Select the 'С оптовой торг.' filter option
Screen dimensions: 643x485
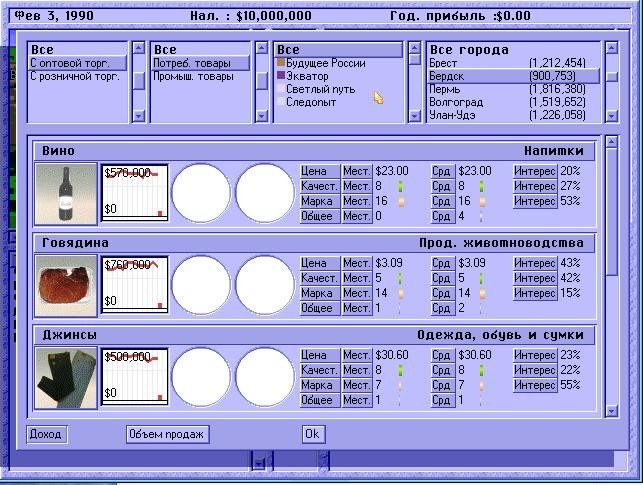point(77,63)
